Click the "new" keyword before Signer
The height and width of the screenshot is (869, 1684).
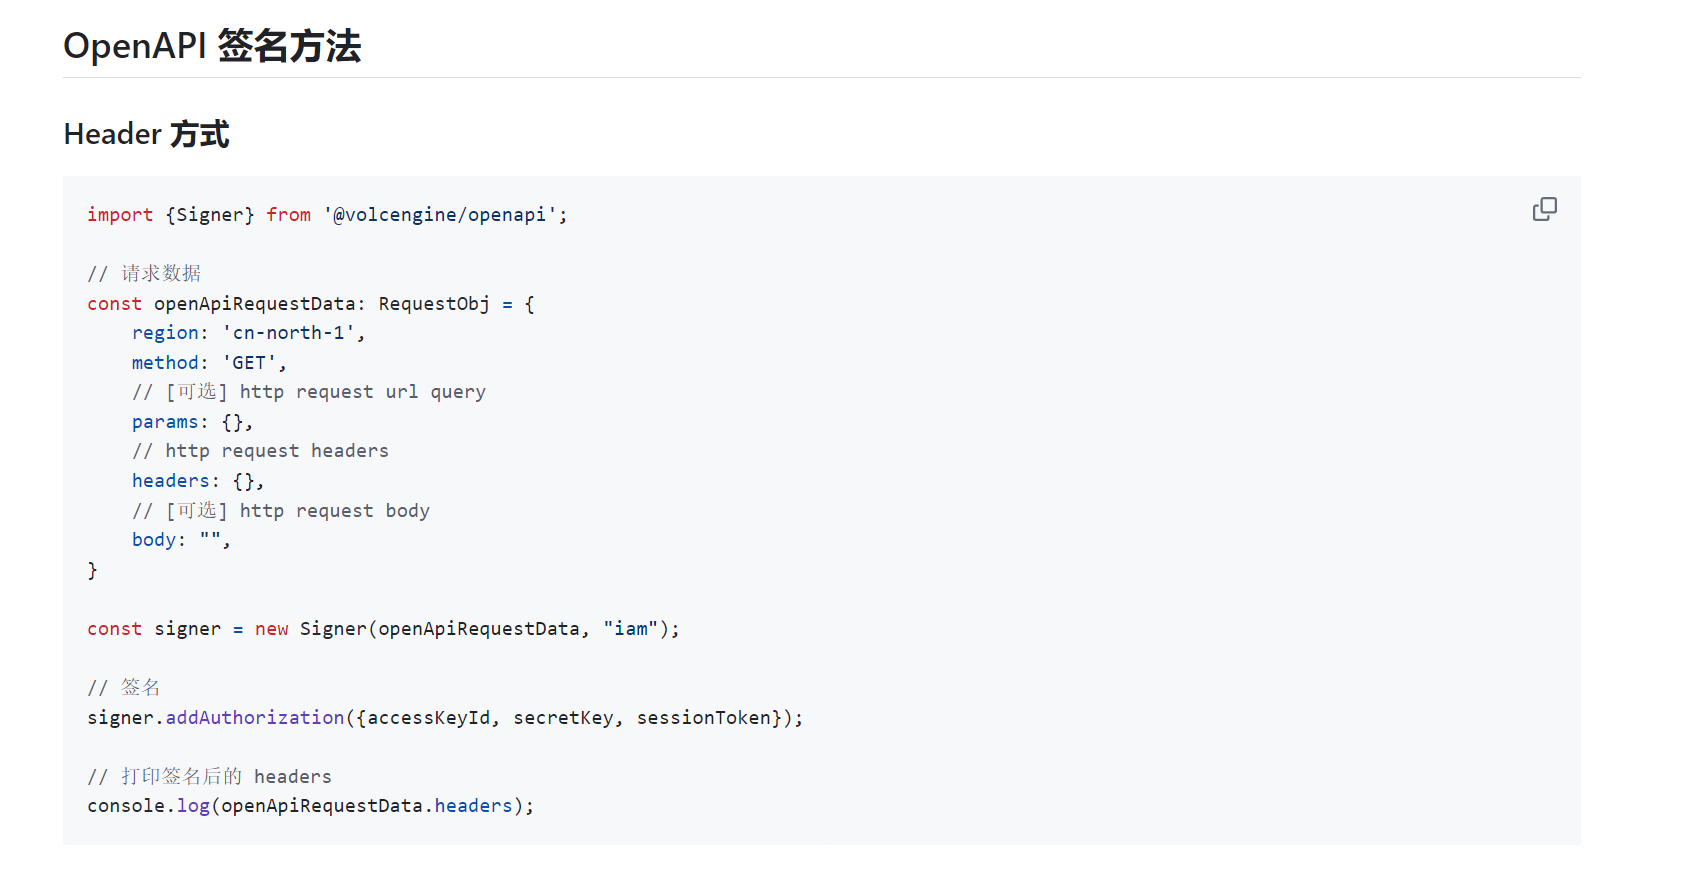pyautogui.click(x=271, y=629)
